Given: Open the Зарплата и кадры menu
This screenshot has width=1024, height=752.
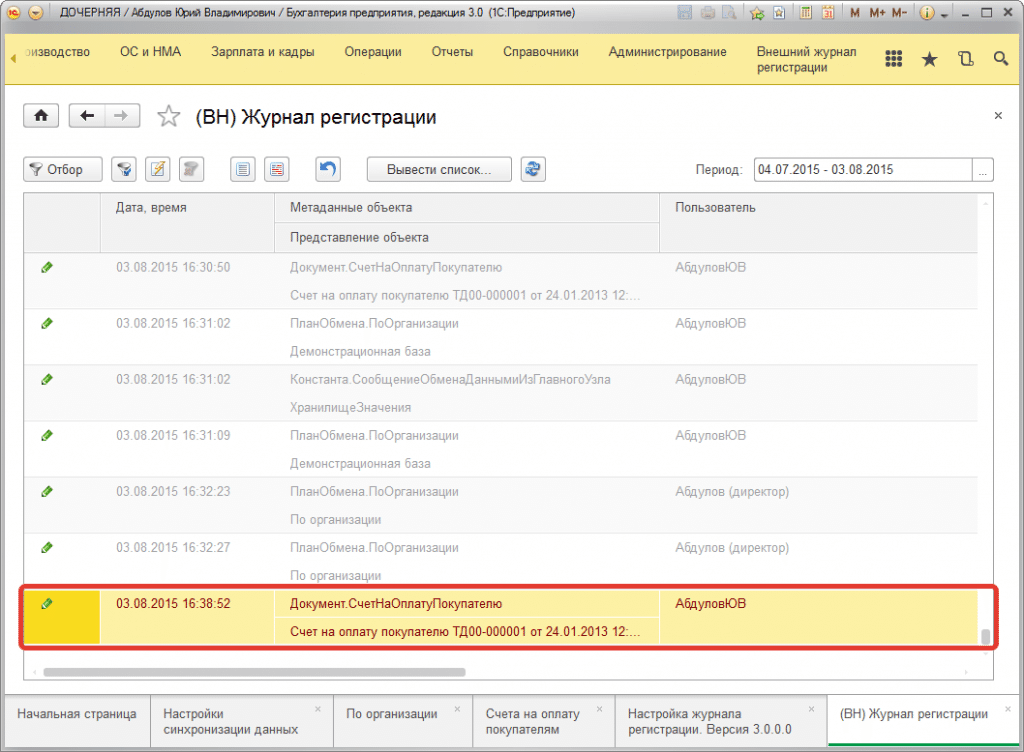Looking at the screenshot, I should (x=263, y=52).
